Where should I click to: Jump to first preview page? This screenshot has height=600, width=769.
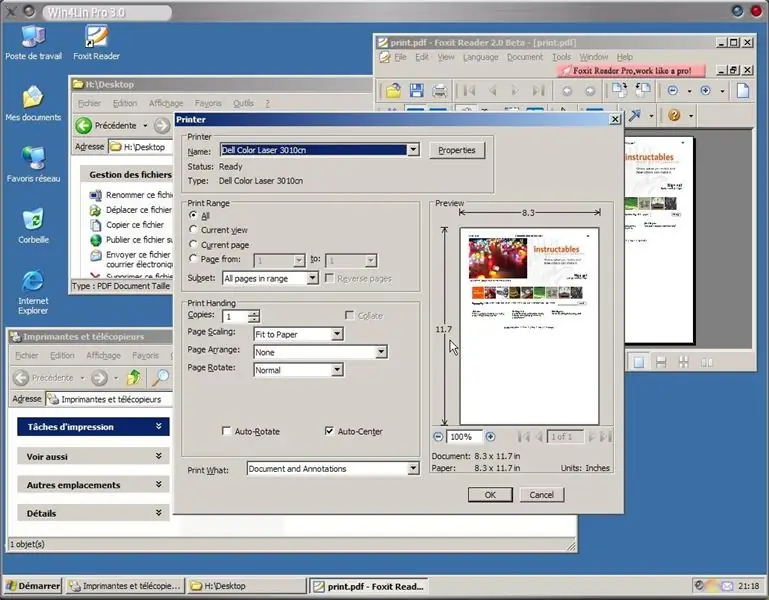(524, 437)
